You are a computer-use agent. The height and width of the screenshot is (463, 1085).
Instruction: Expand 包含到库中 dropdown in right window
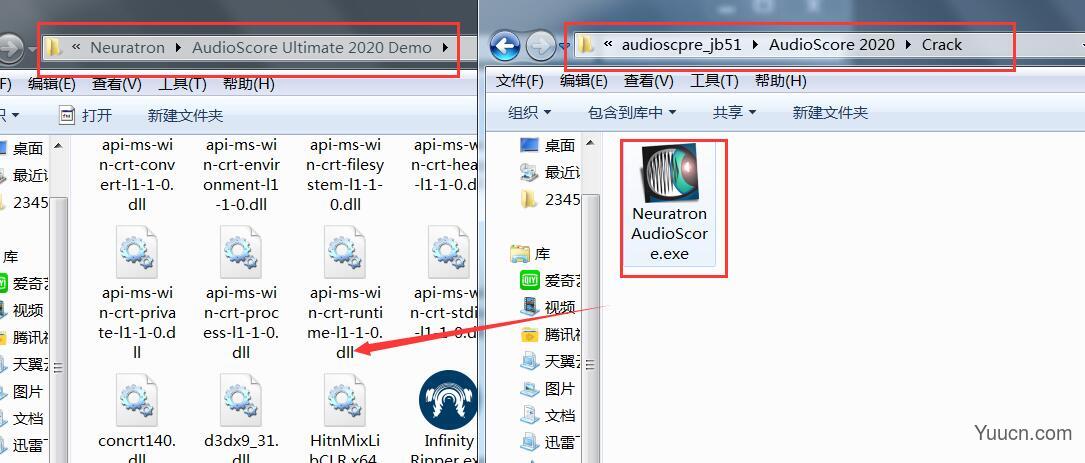[632, 112]
